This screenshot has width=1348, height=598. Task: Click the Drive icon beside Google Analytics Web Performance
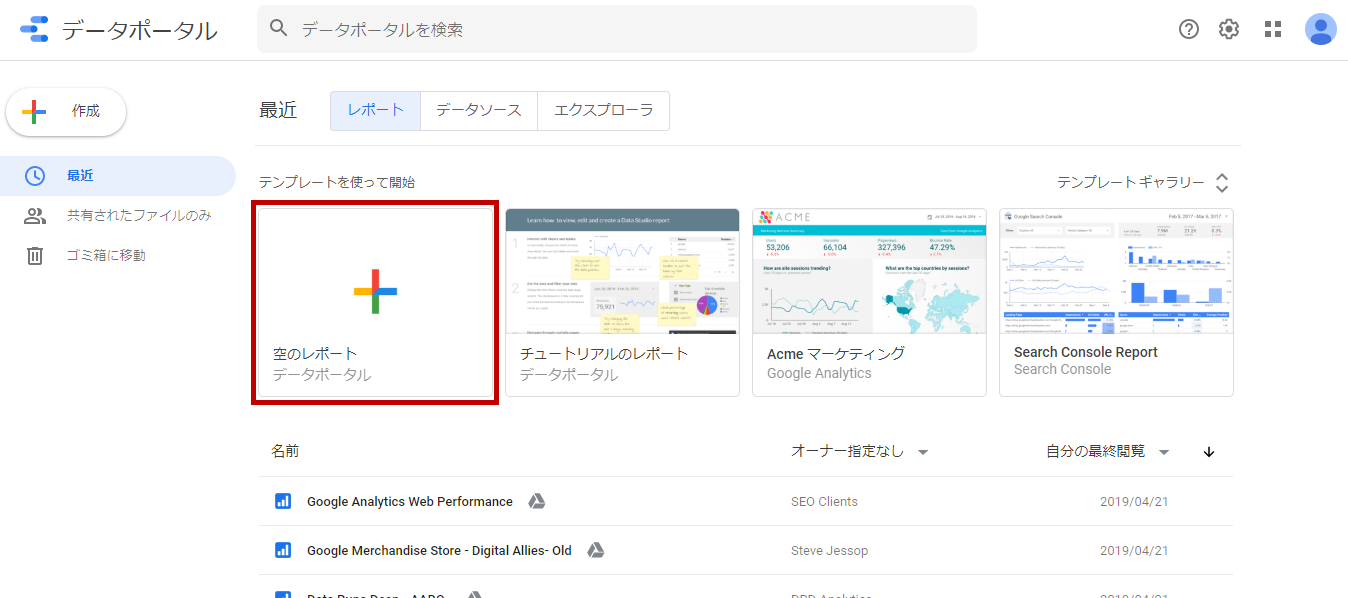click(536, 502)
